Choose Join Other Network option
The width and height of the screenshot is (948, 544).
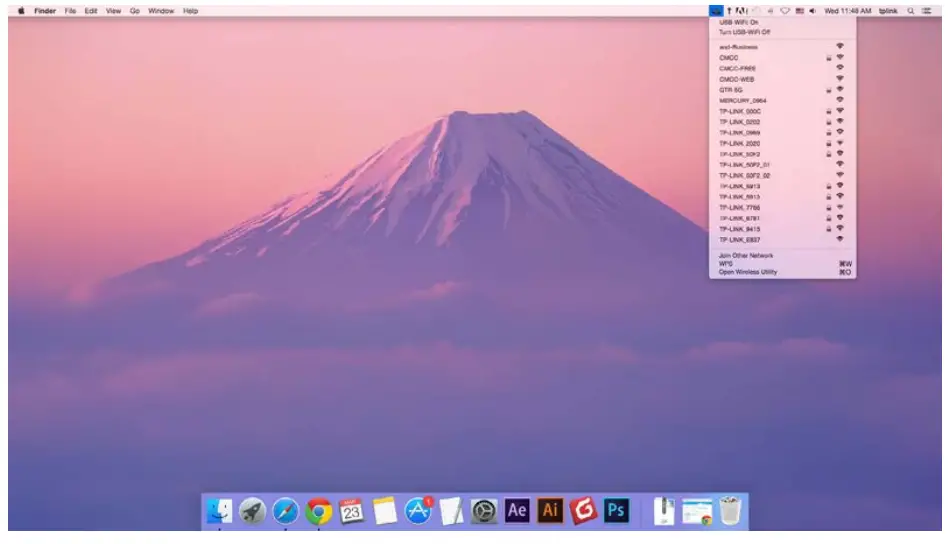[x=746, y=255]
